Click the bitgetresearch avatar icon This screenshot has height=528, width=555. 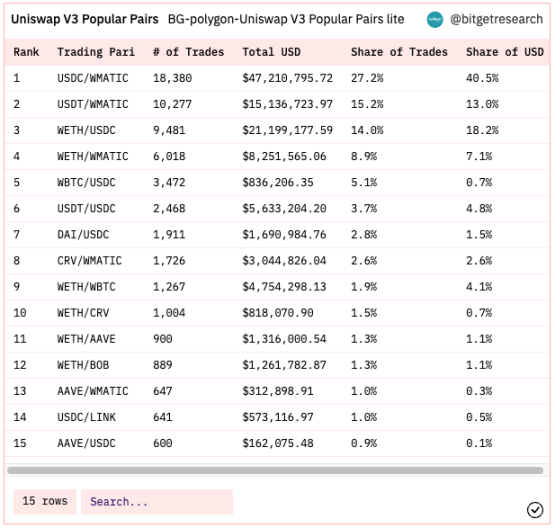tap(435, 19)
